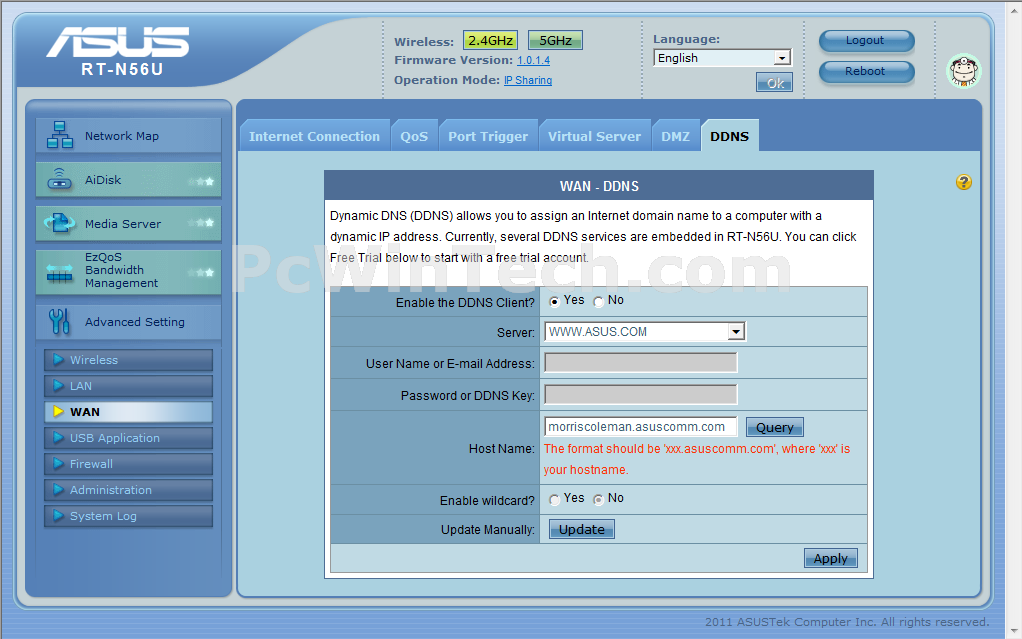Select the DDNS tab
Viewport: 1022px width, 639px height.
coord(729,136)
